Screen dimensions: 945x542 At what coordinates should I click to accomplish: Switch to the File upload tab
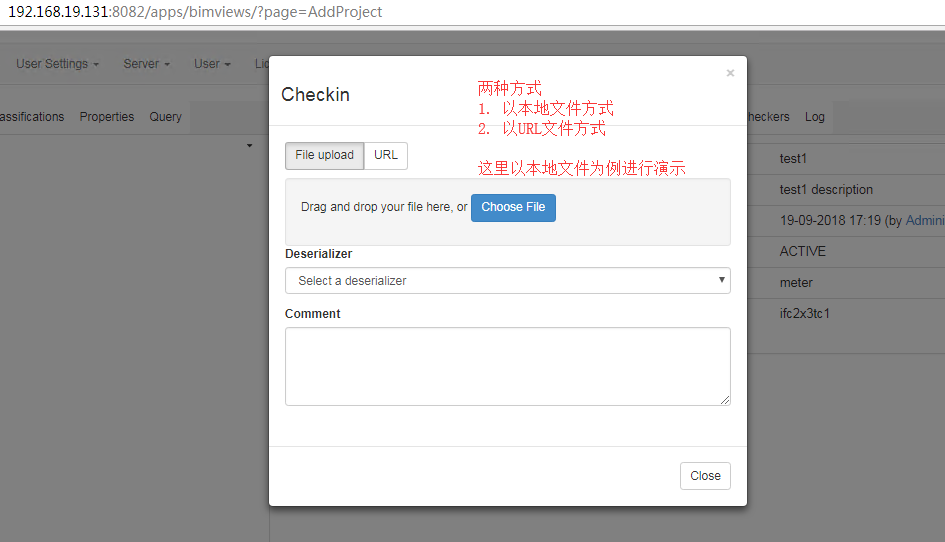pos(324,156)
